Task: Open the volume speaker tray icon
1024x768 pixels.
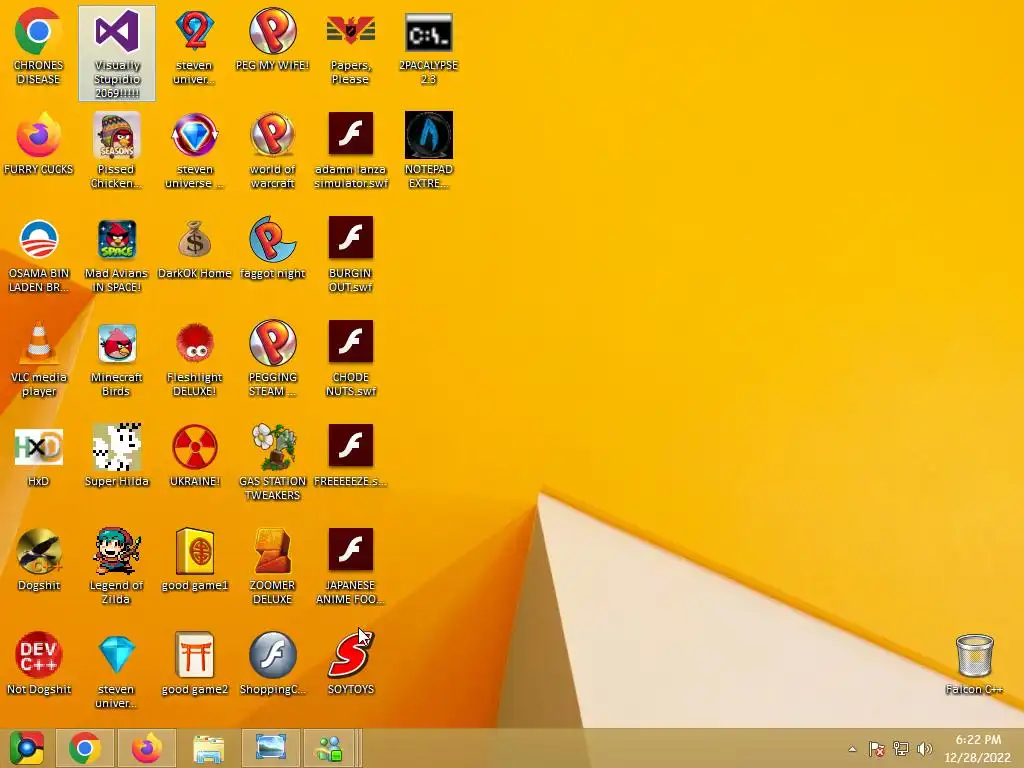Action: click(924, 749)
